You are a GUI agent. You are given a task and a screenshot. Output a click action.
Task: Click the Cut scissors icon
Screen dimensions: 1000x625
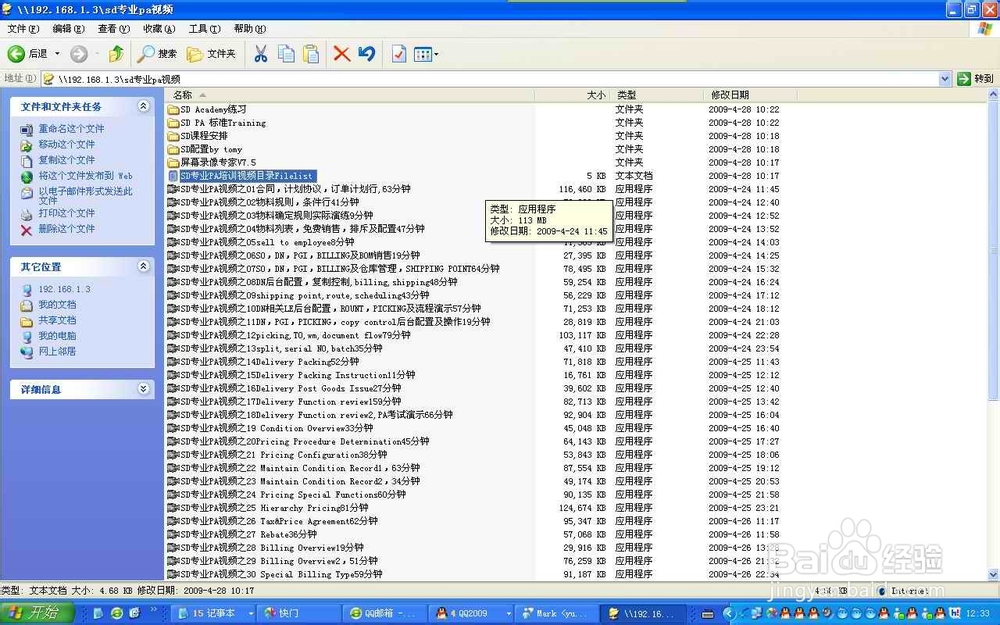260,54
